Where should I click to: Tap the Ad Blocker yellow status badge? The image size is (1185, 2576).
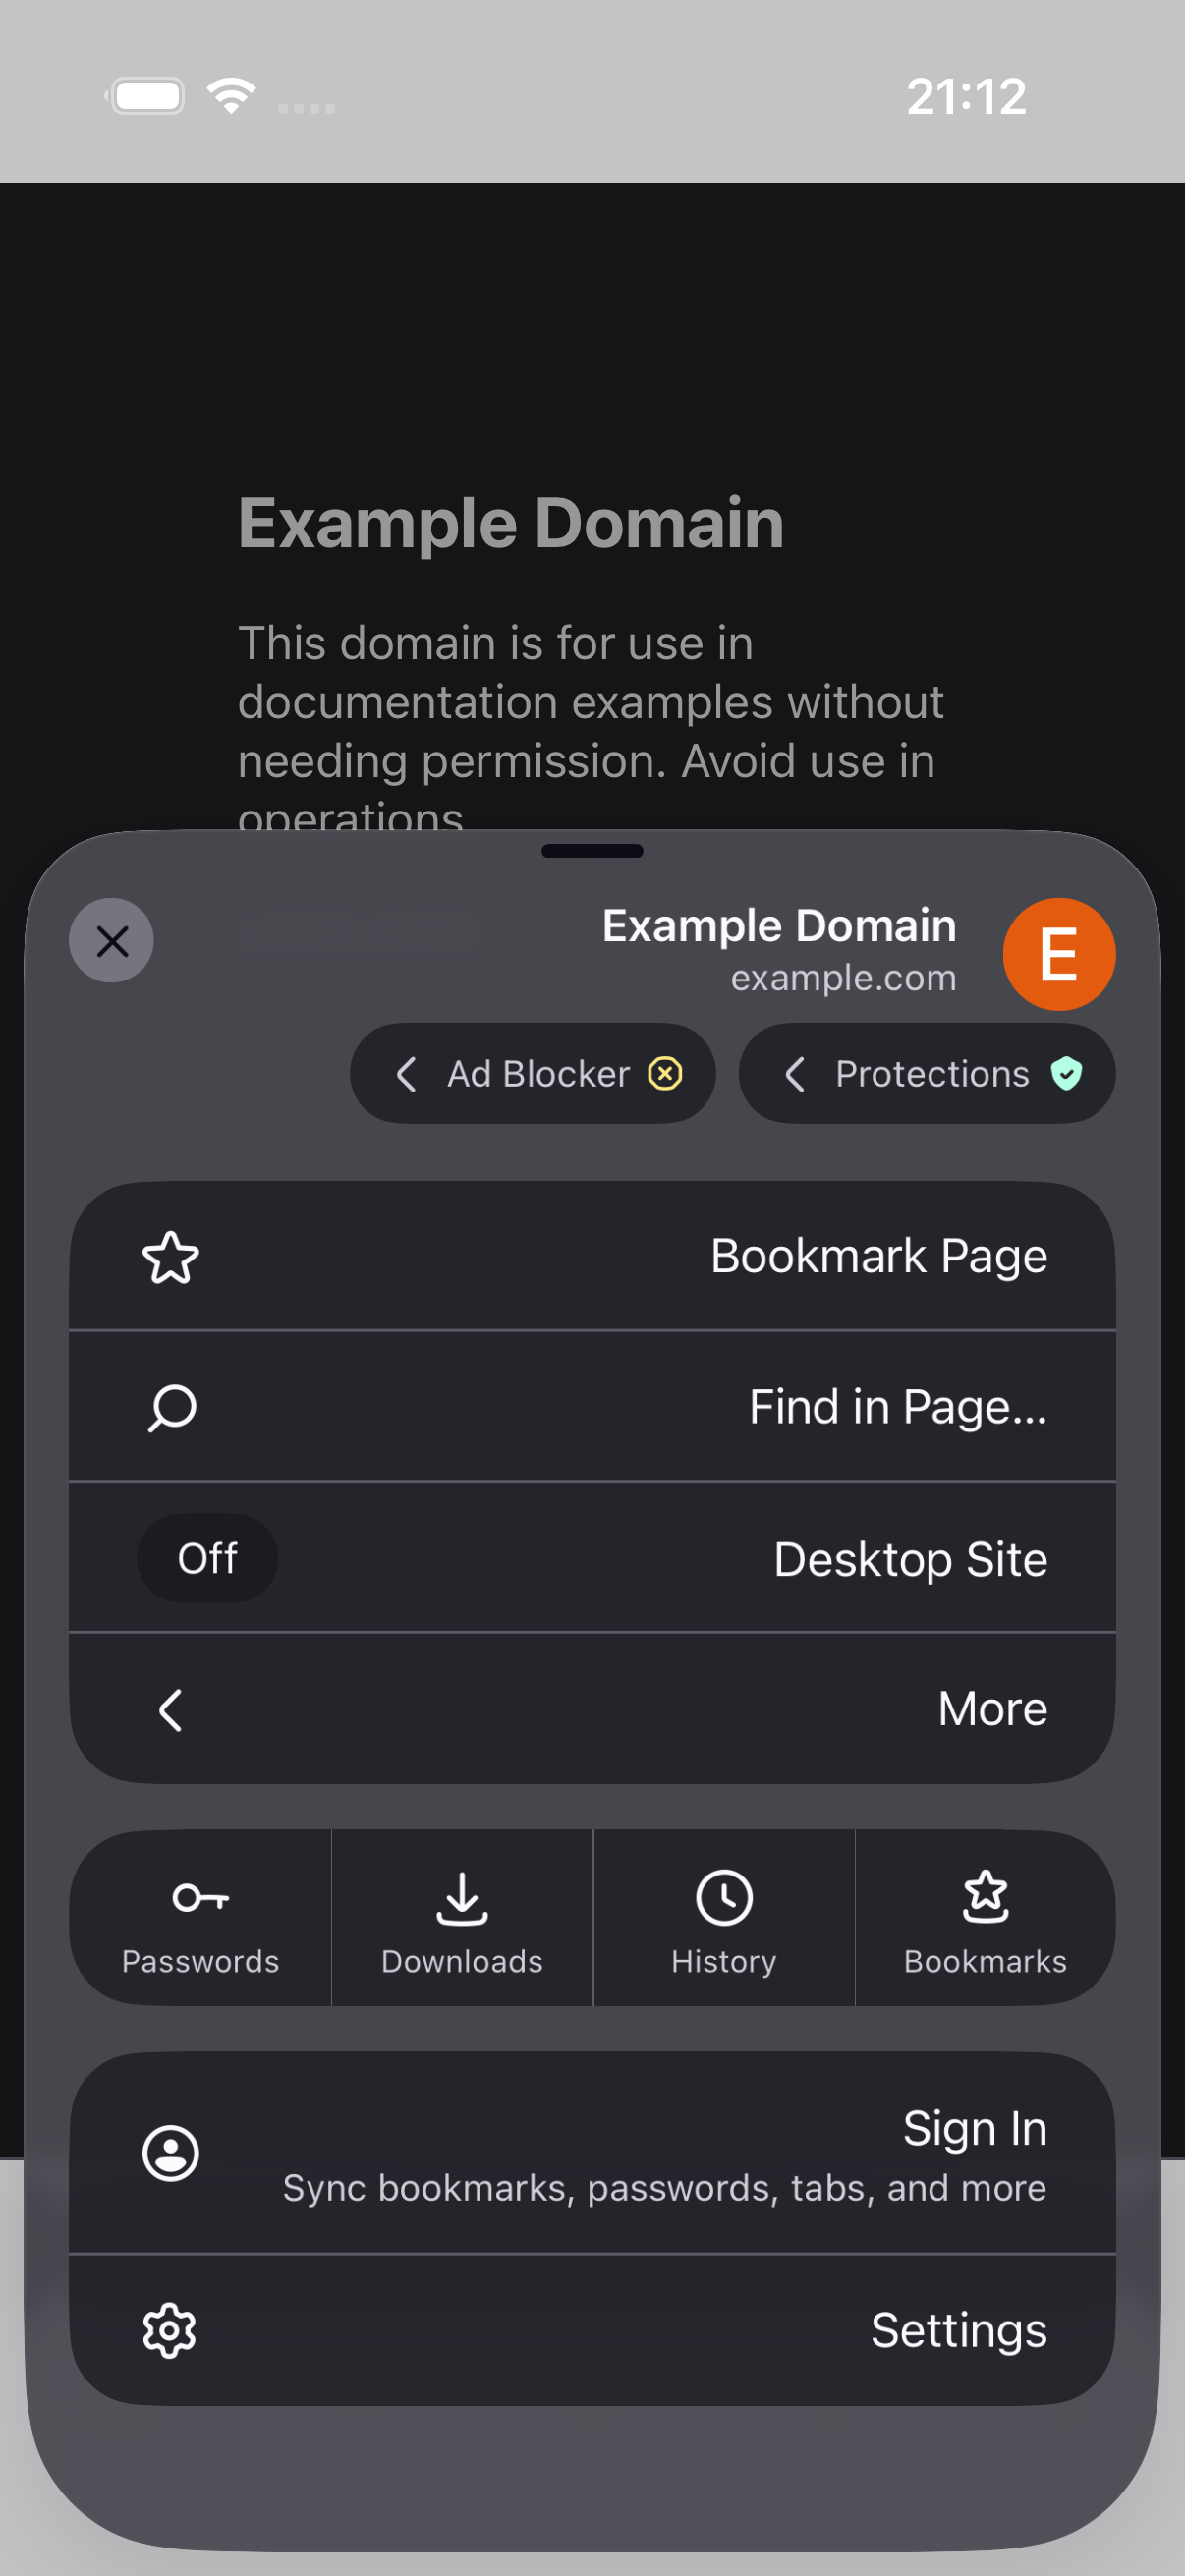click(x=665, y=1073)
